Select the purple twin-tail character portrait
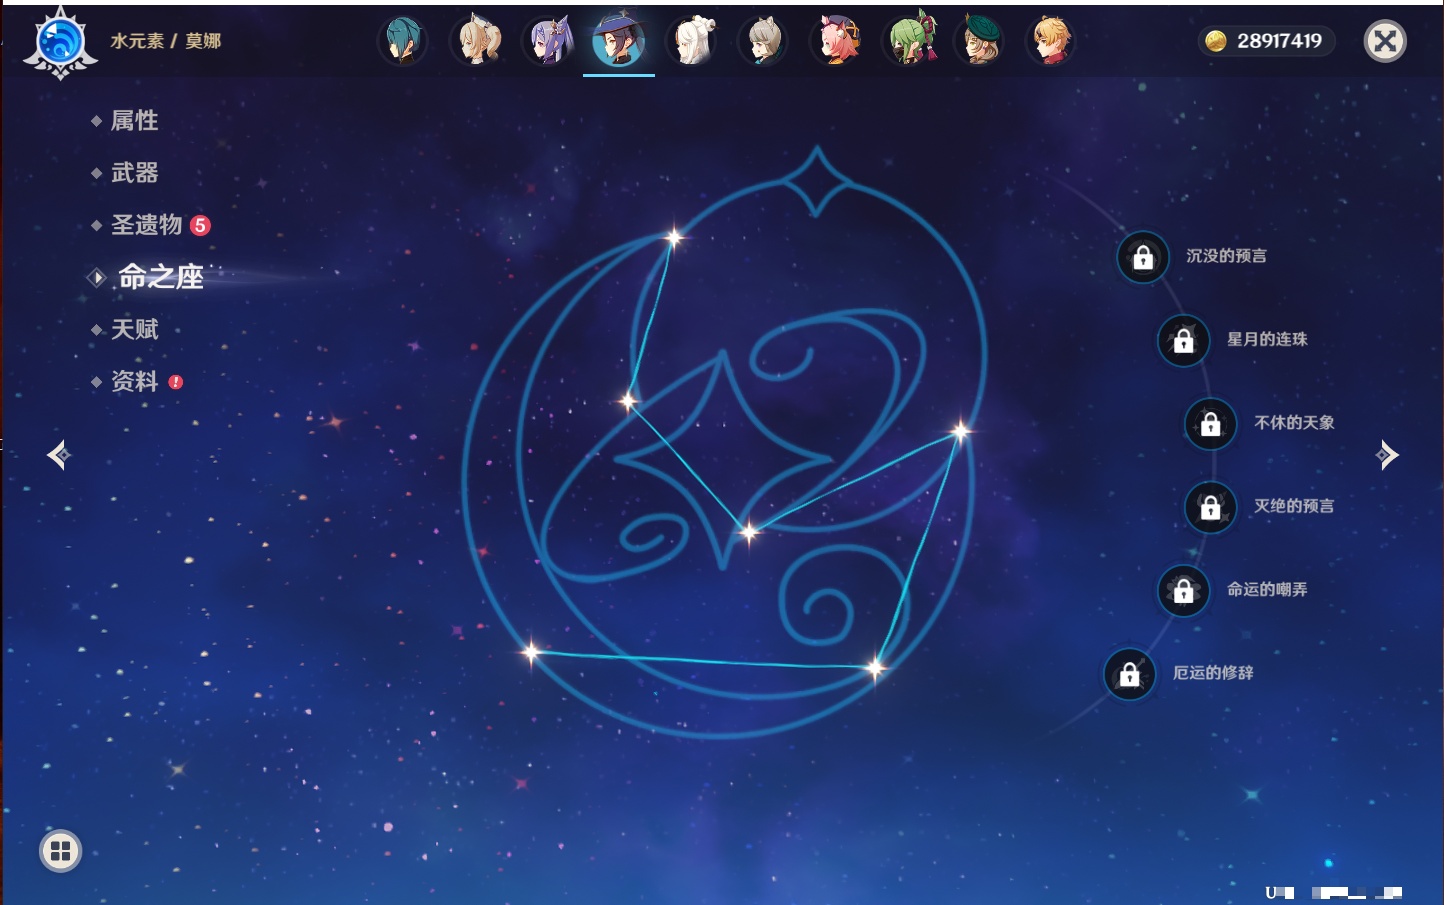 click(548, 41)
